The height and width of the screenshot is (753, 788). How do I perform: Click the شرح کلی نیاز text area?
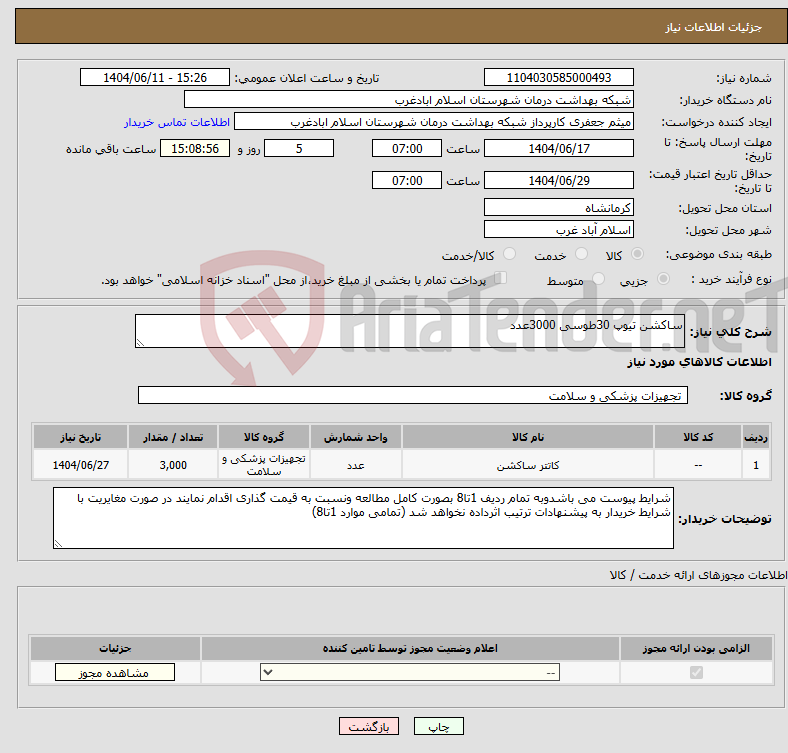tap(410, 331)
